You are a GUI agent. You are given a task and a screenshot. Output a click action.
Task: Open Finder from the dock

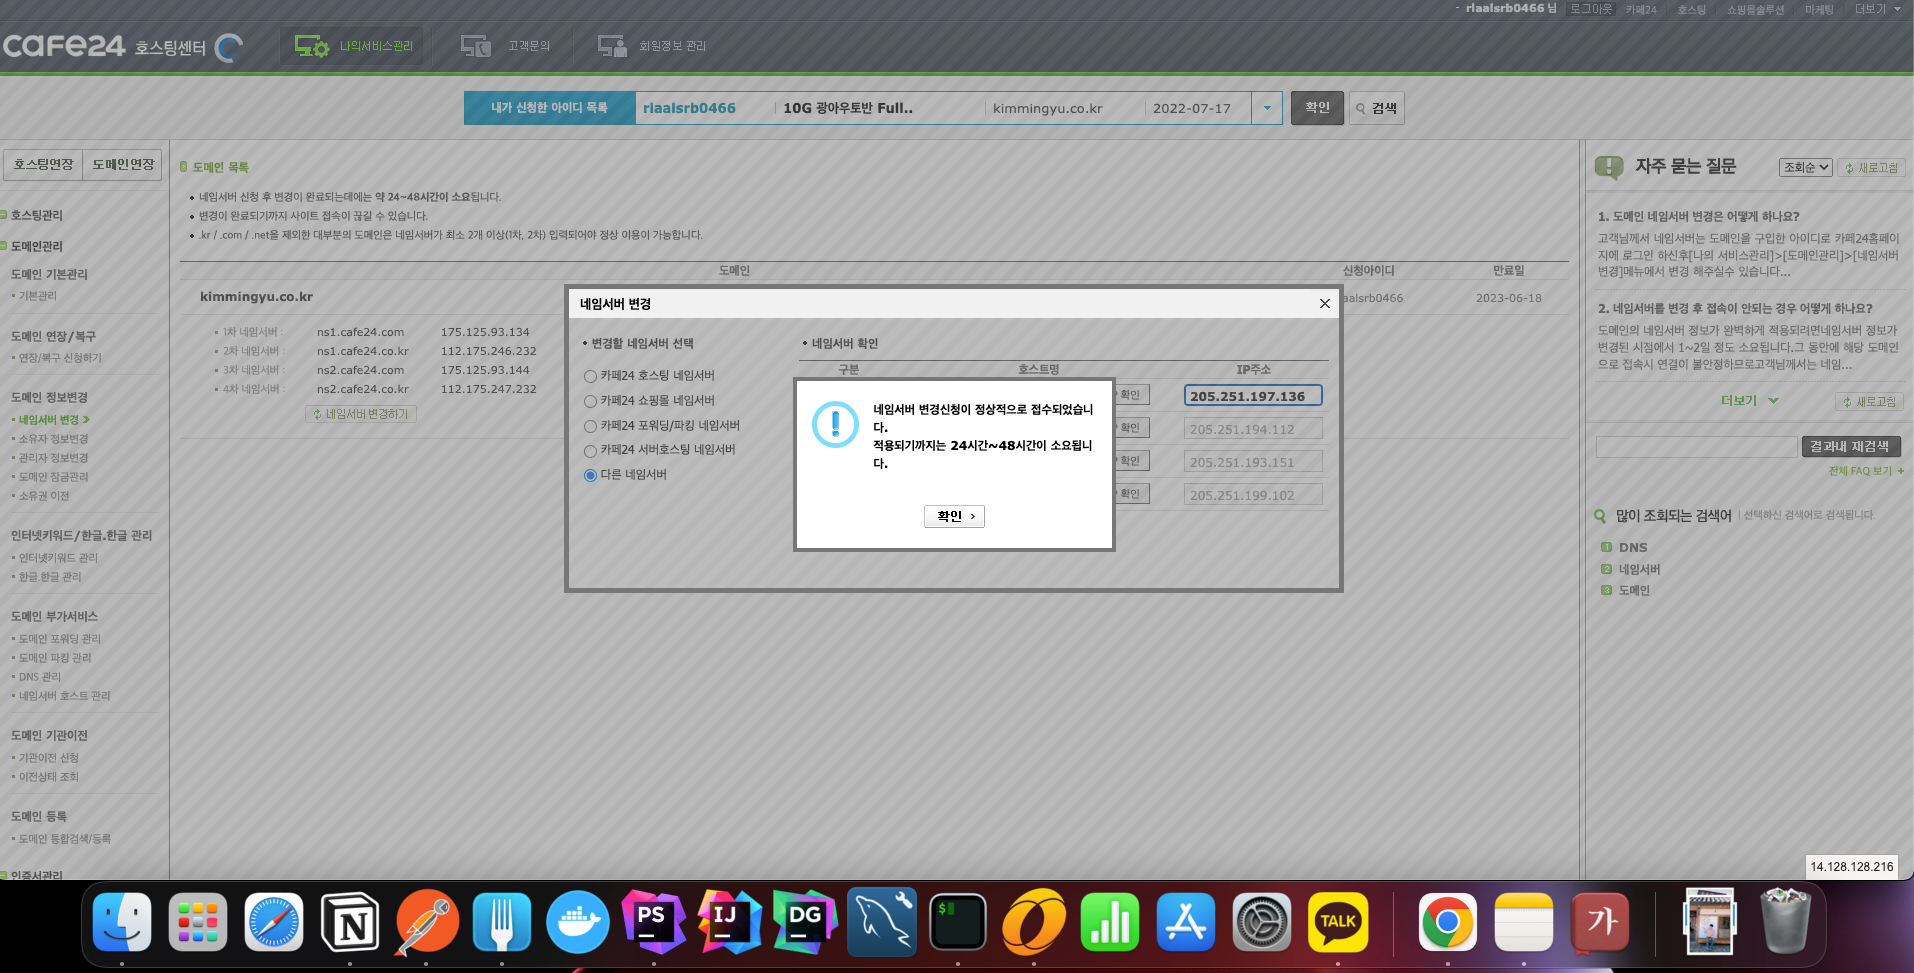(122, 922)
